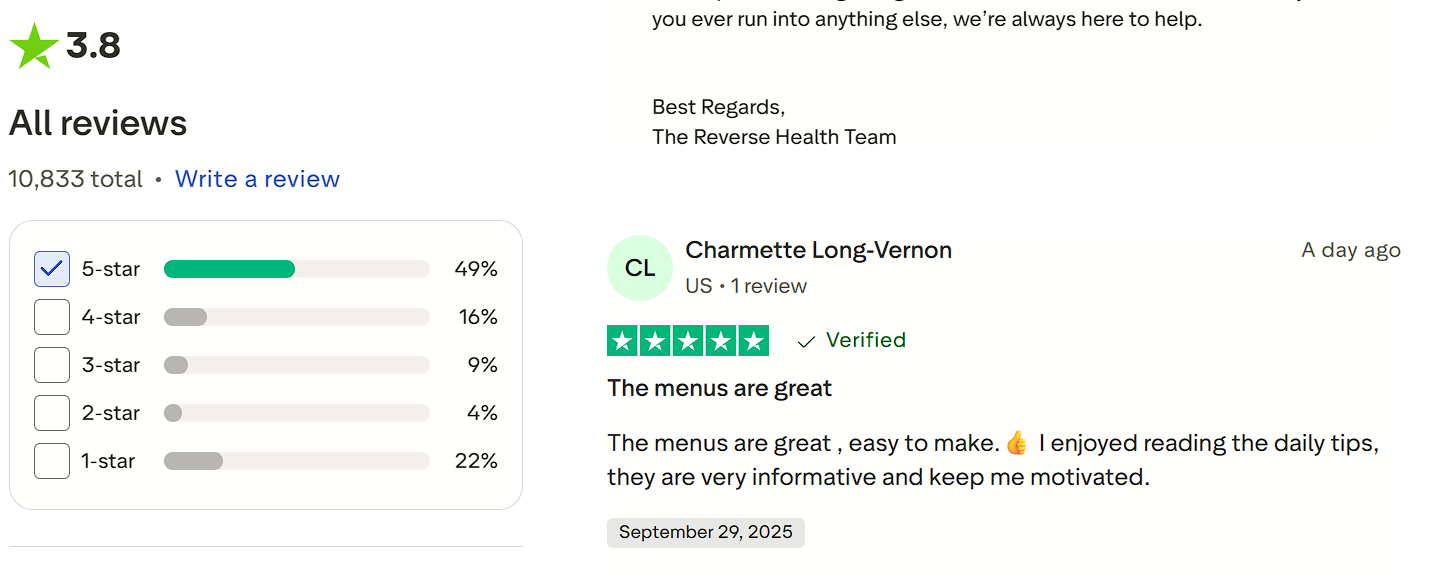Click the September 29, 2025 date tag
Viewport: 1435px width, 577px height.
705,532
